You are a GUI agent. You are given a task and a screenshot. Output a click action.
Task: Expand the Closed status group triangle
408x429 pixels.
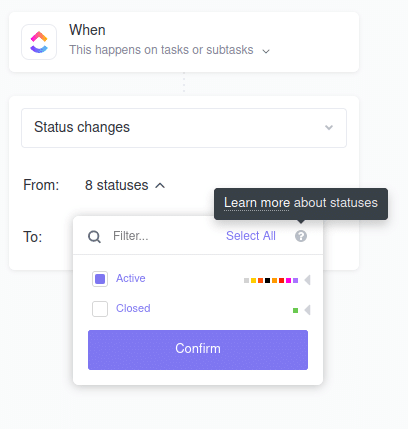307,310
